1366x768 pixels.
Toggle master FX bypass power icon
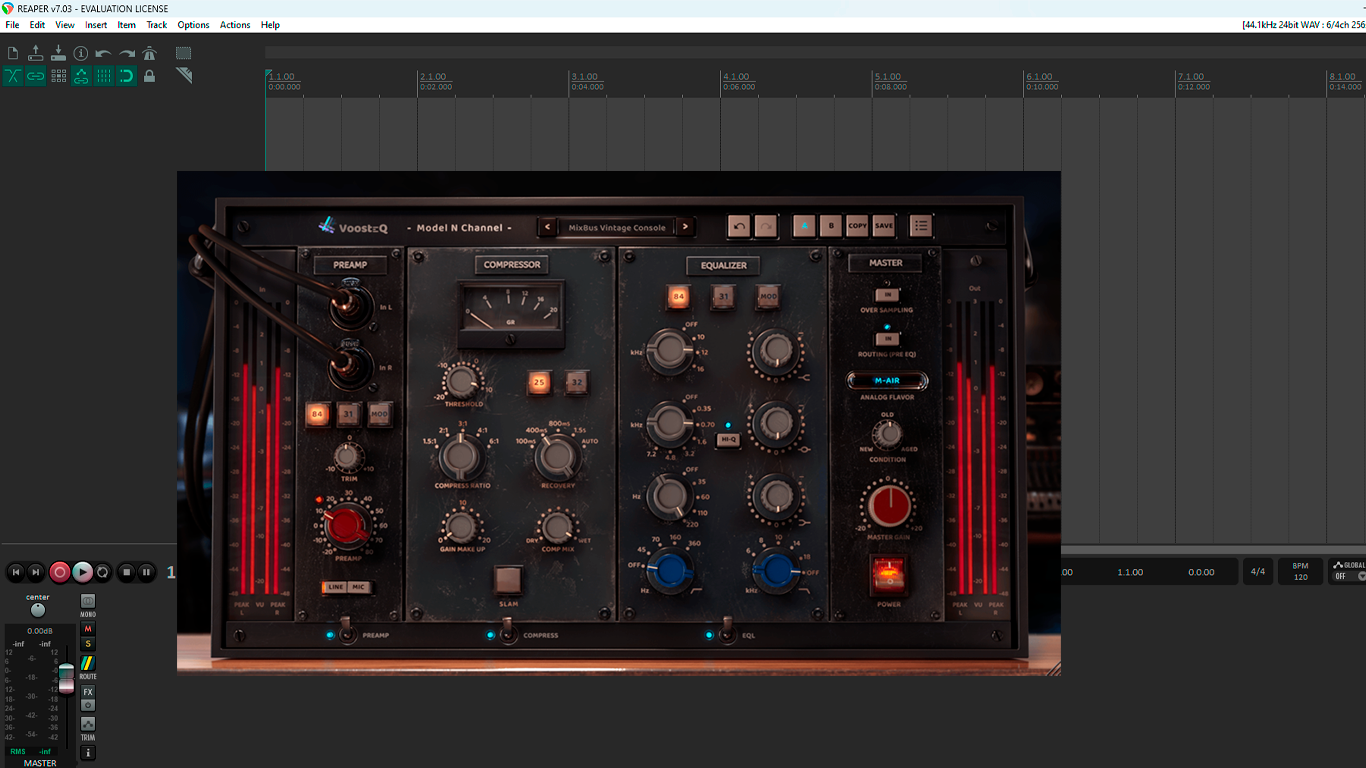[88, 705]
